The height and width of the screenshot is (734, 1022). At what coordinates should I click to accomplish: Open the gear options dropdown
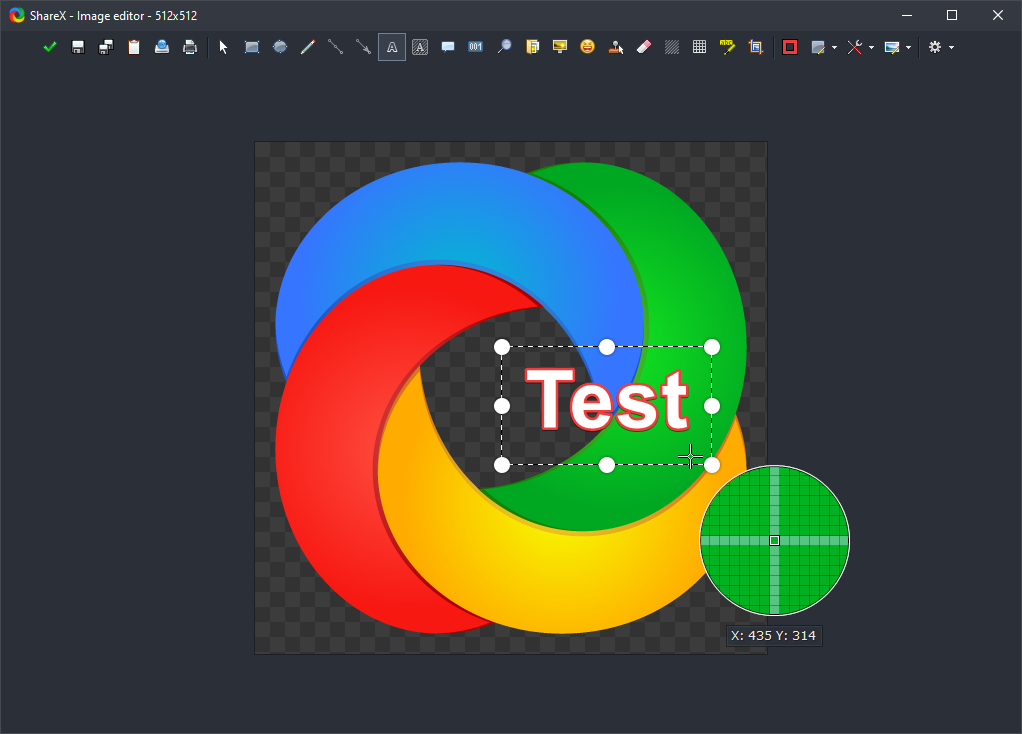[x=940, y=47]
